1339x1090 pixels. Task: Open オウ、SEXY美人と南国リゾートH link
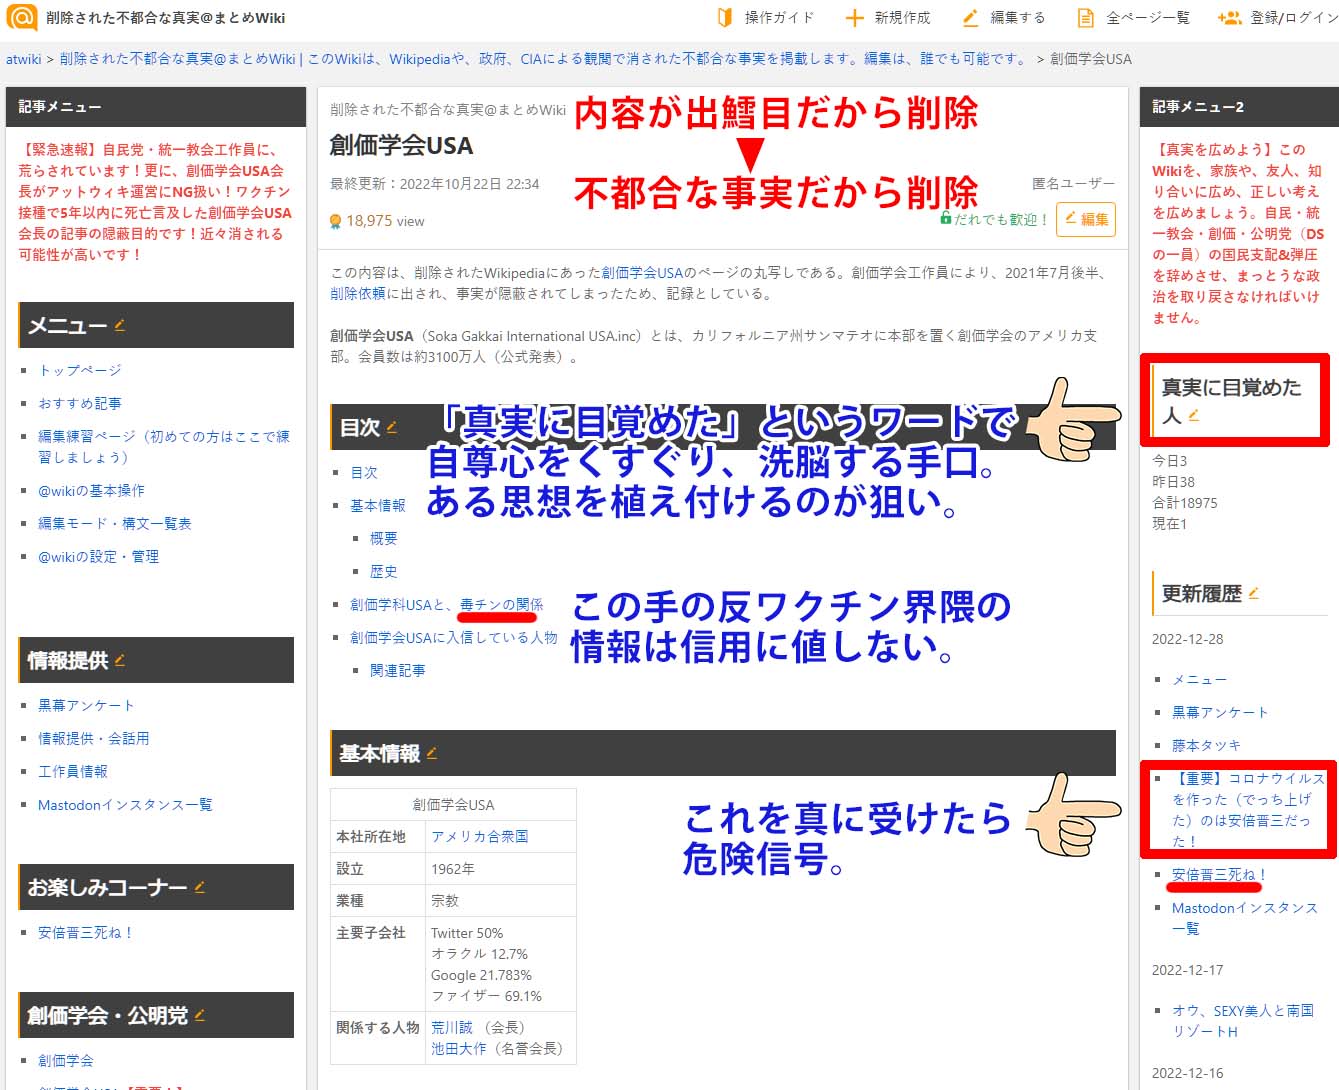[x=1243, y=1021]
